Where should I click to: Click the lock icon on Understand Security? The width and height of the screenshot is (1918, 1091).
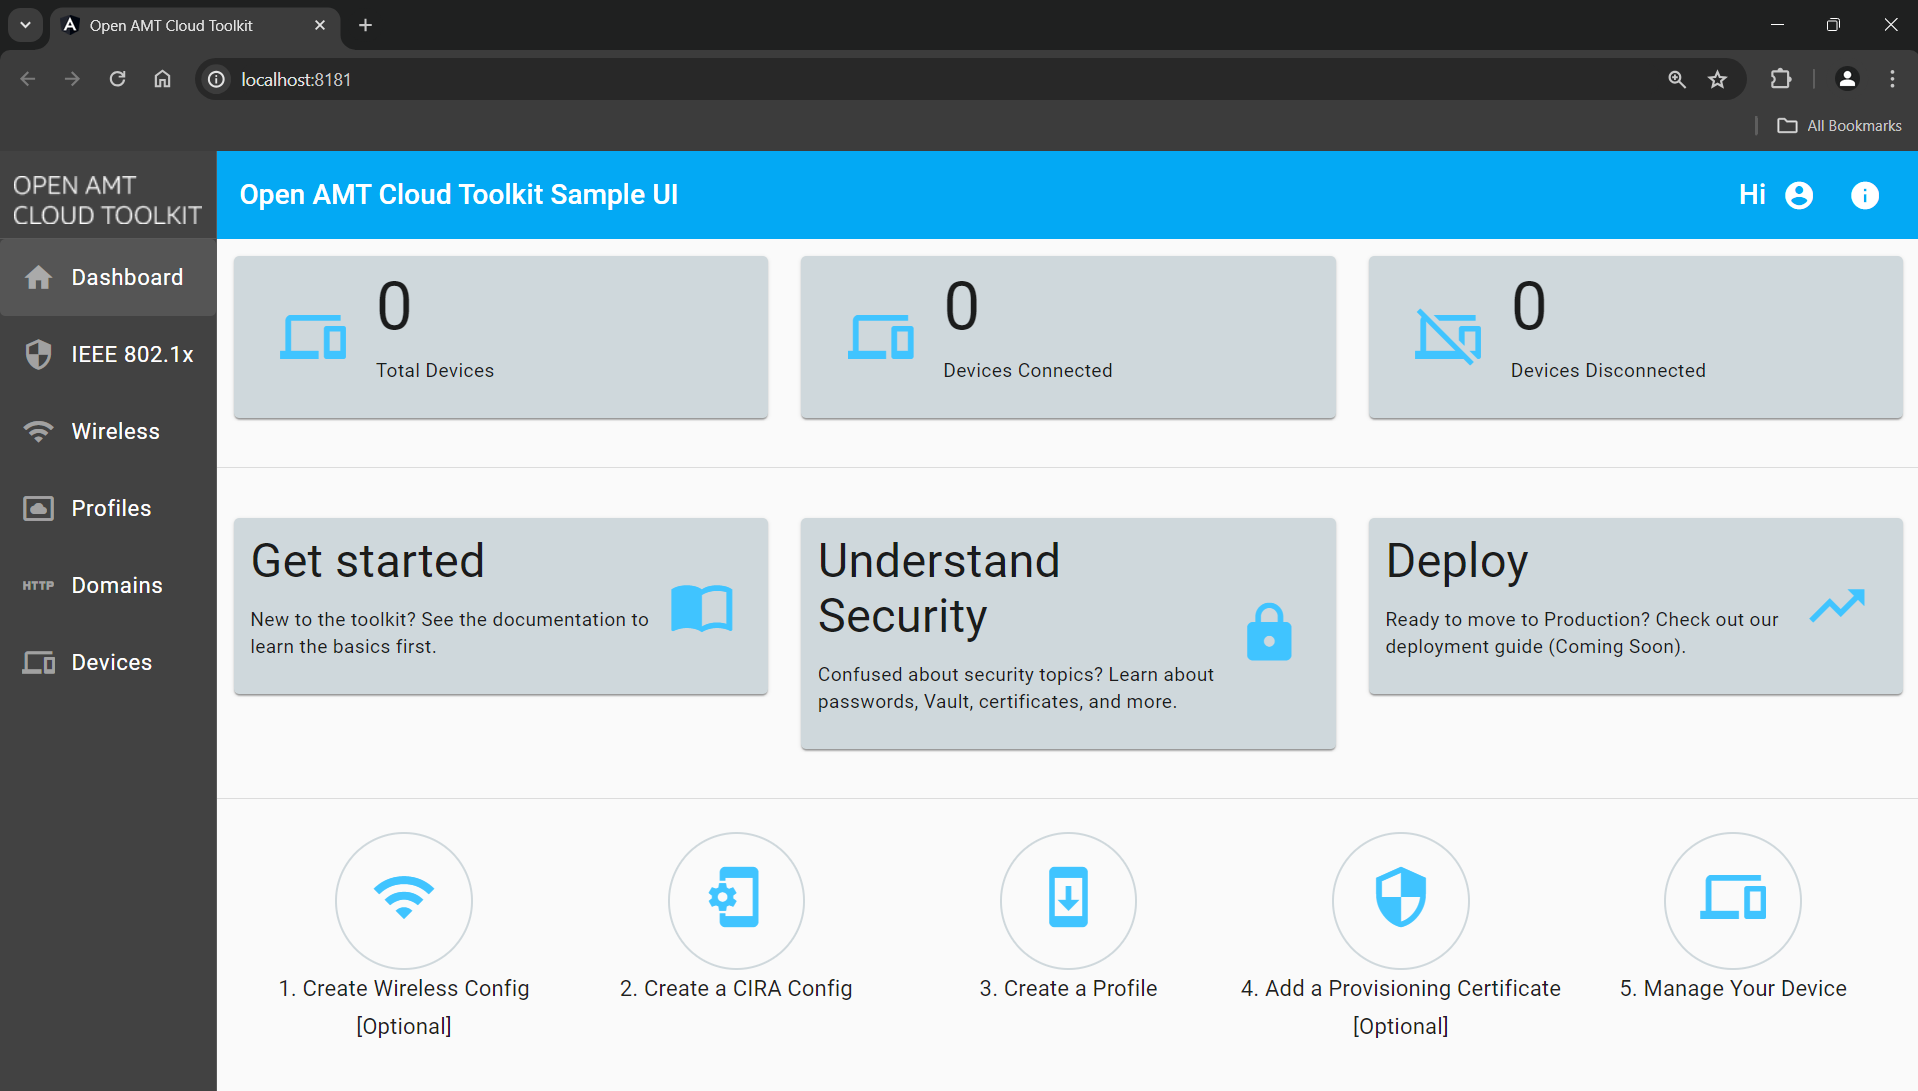pos(1269,632)
